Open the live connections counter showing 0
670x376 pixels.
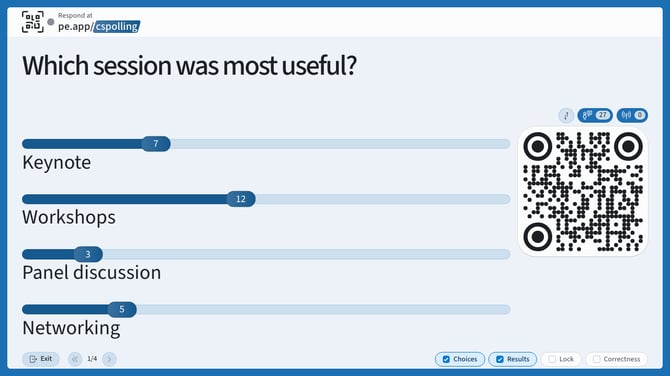coord(632,115)
